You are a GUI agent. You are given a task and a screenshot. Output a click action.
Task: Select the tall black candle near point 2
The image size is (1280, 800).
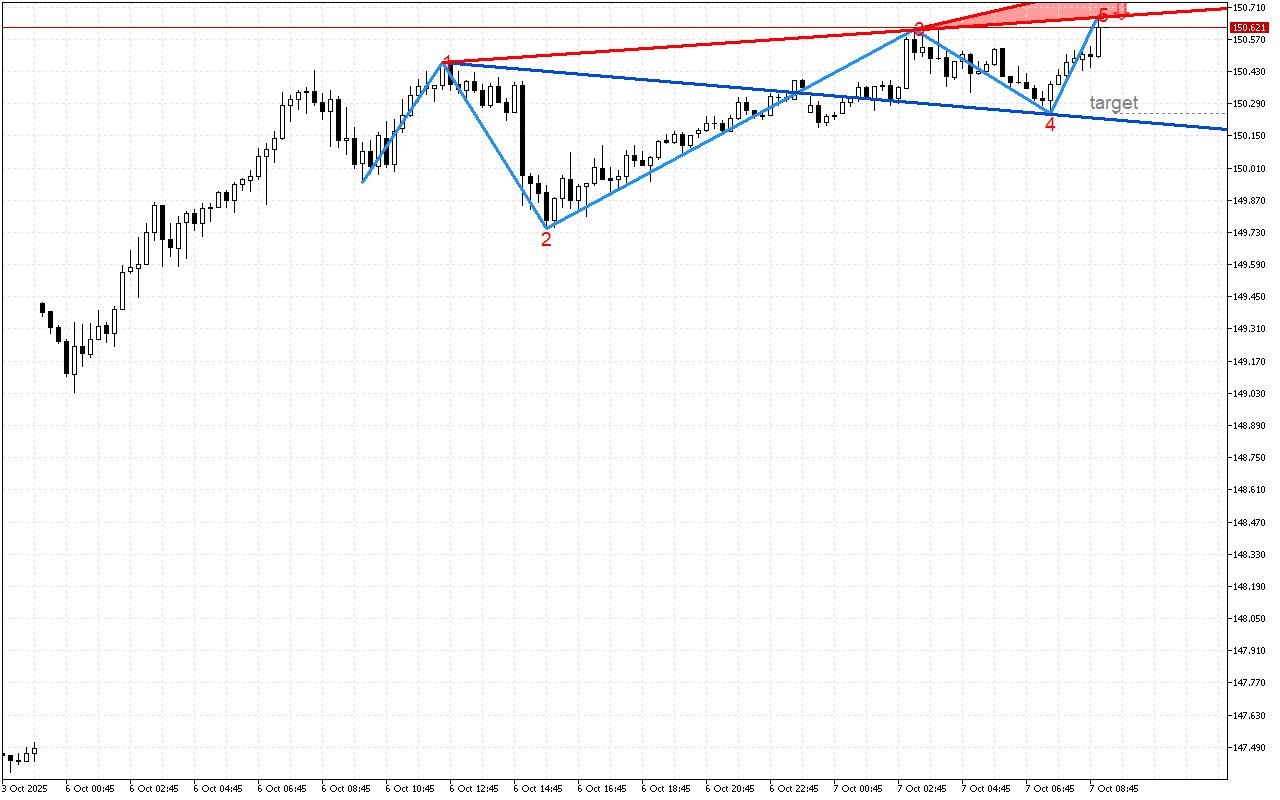pos(522,130)
